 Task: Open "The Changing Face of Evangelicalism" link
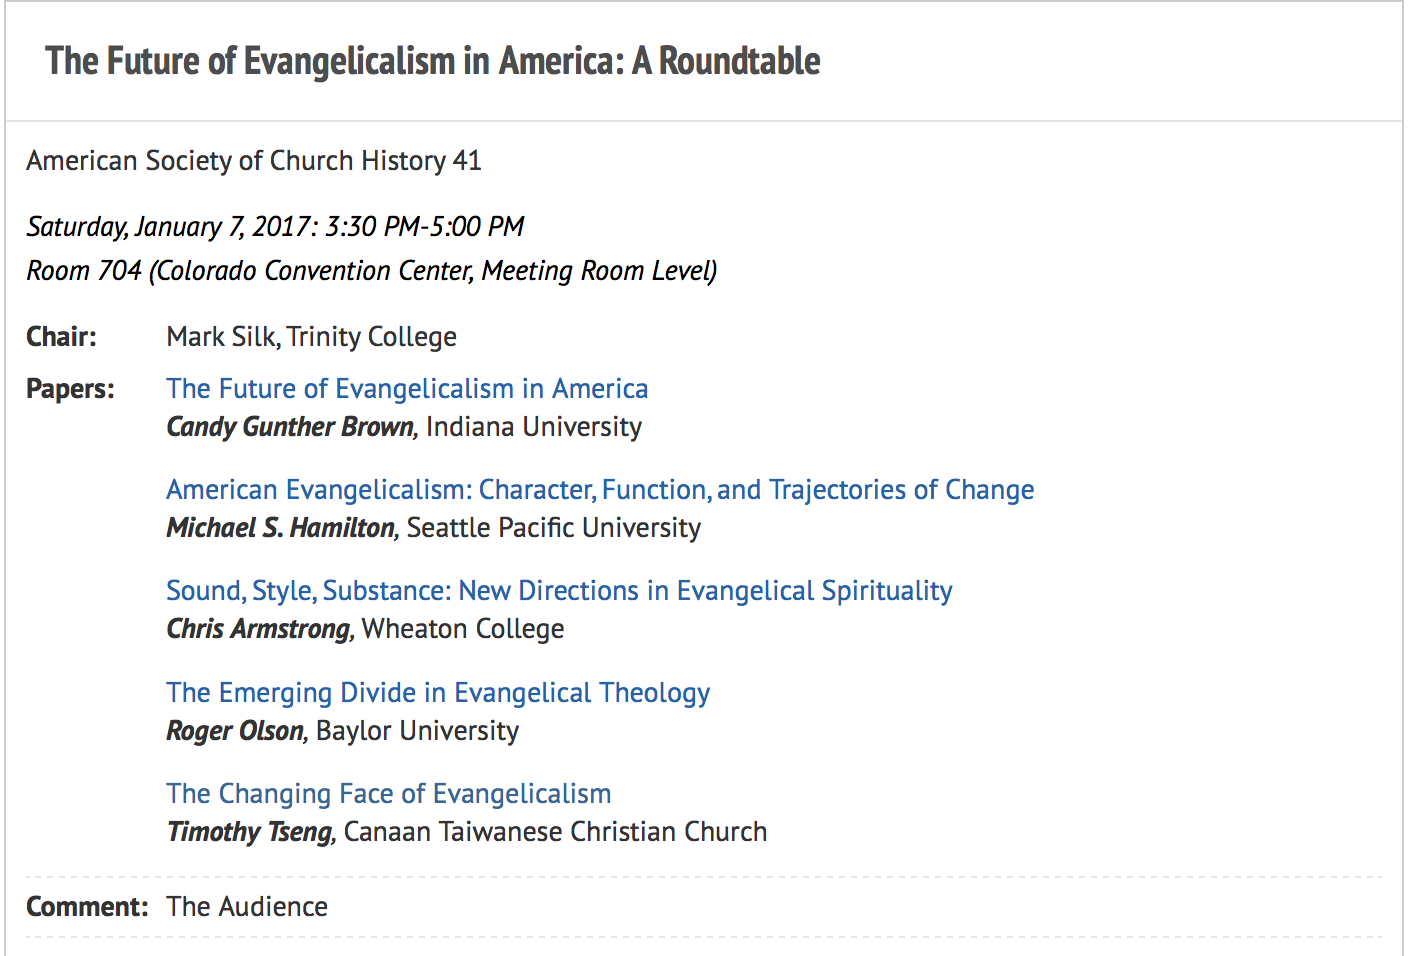coord(388,794)
